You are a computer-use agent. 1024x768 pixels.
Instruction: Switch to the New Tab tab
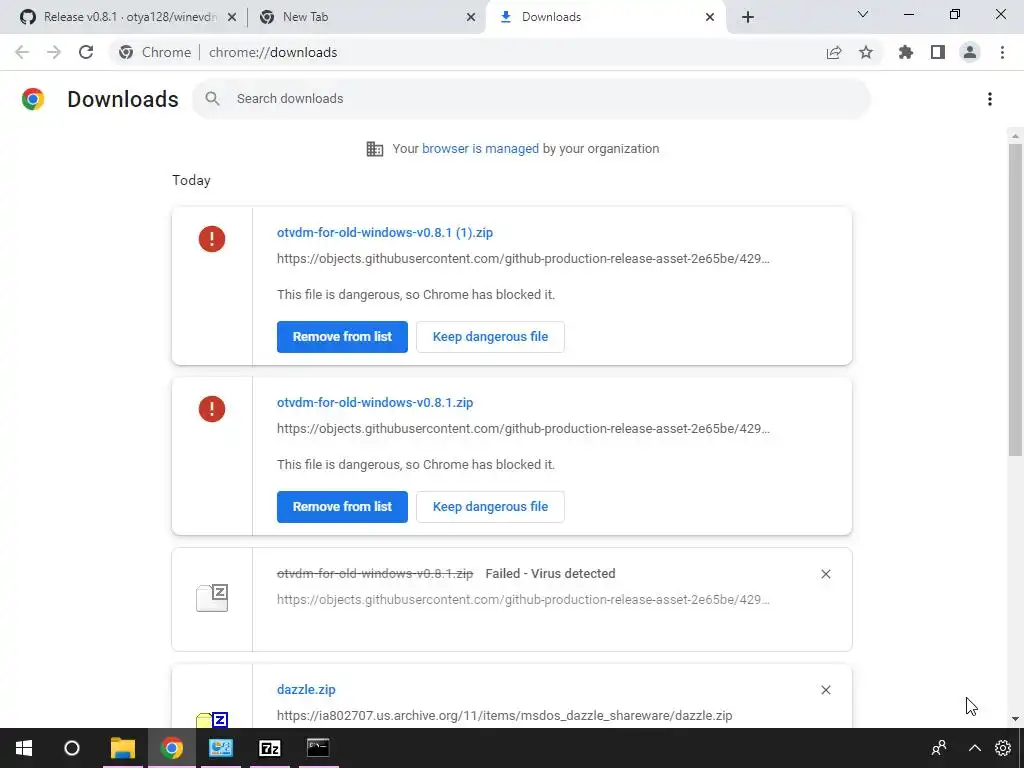coord(366,17)
